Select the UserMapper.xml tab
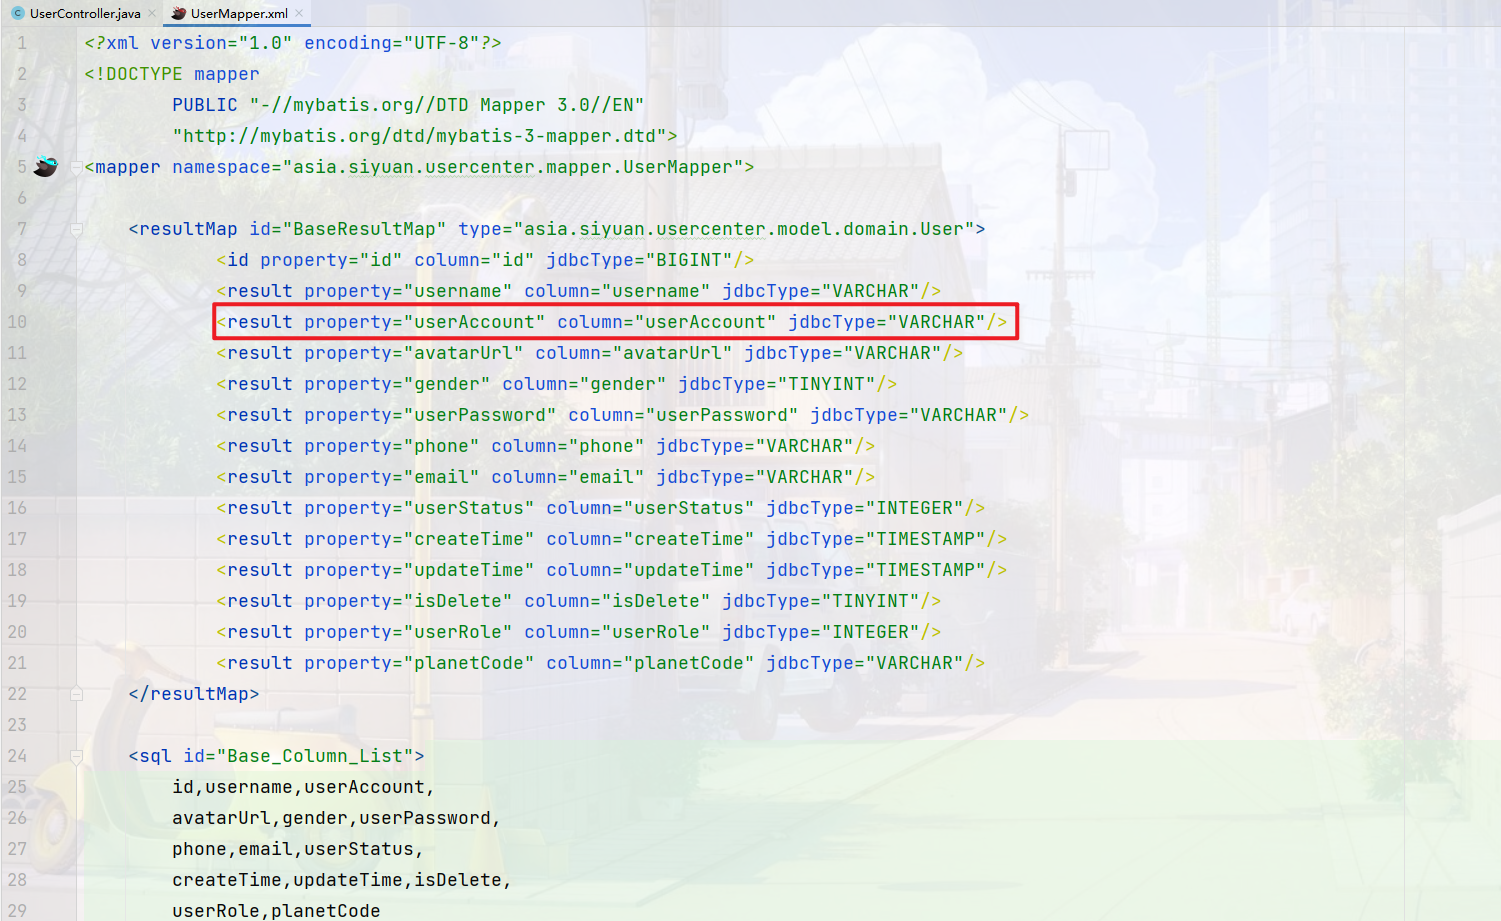The height and width of the screenshot is (921, 1501). click(237, 15)
